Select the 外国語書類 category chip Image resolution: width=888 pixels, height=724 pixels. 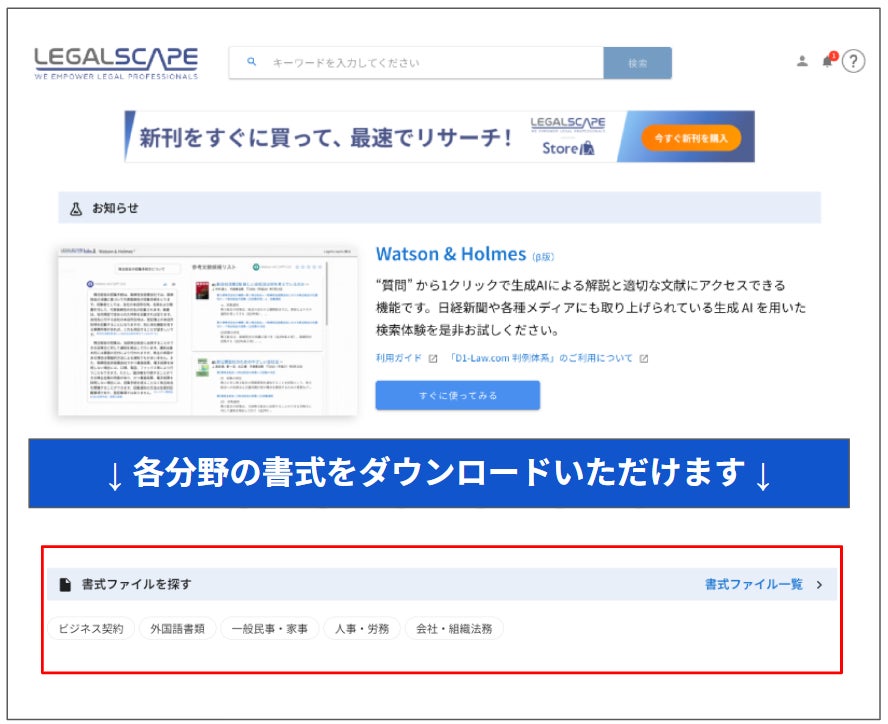tap(178, 628)
